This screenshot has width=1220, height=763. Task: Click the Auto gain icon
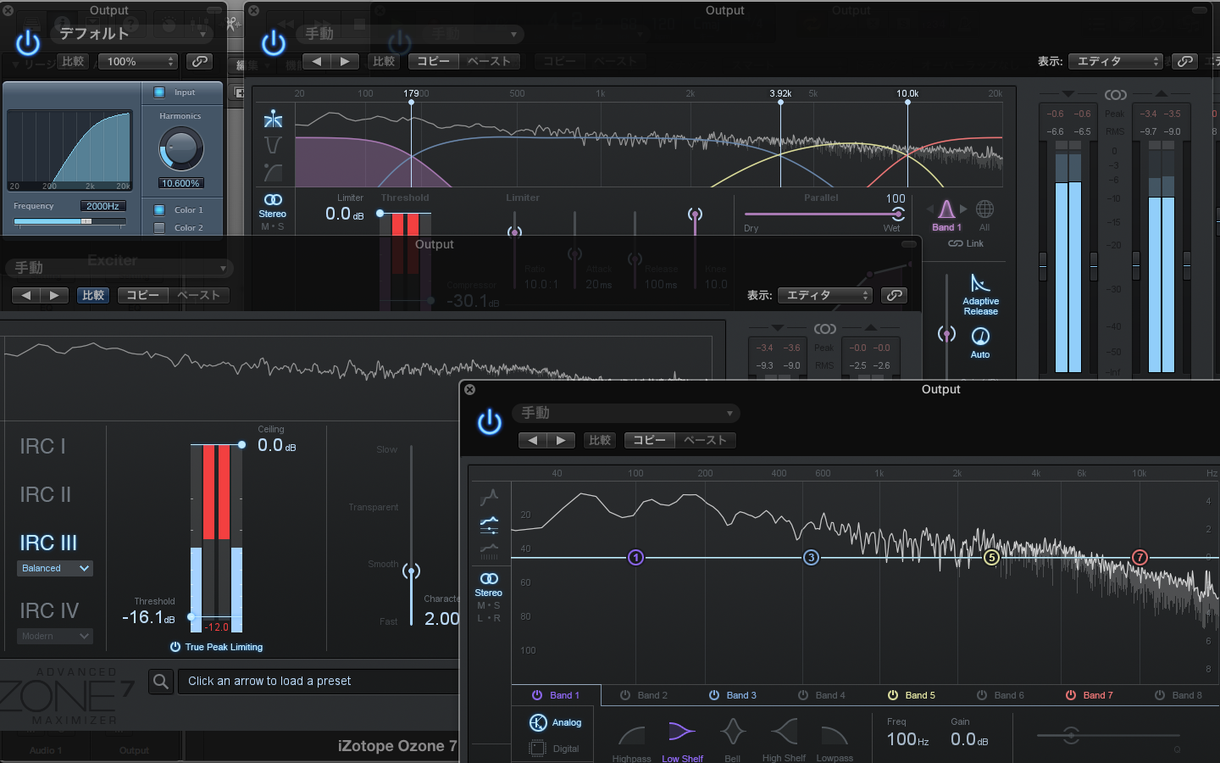(x=980, y=337)
